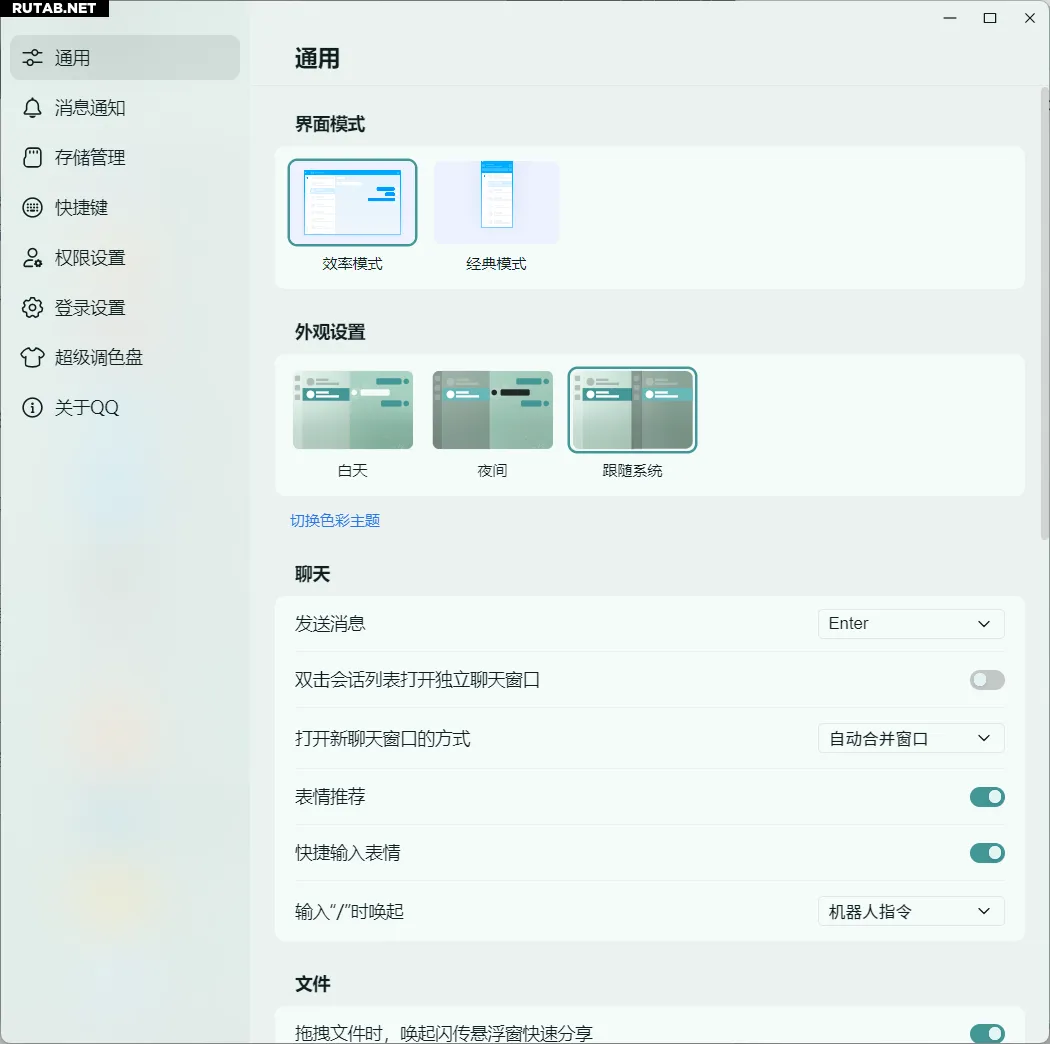Click the gear icon for 登录设置
1050x1044 pixels.
pyautogui.click(x=33, y=308)
